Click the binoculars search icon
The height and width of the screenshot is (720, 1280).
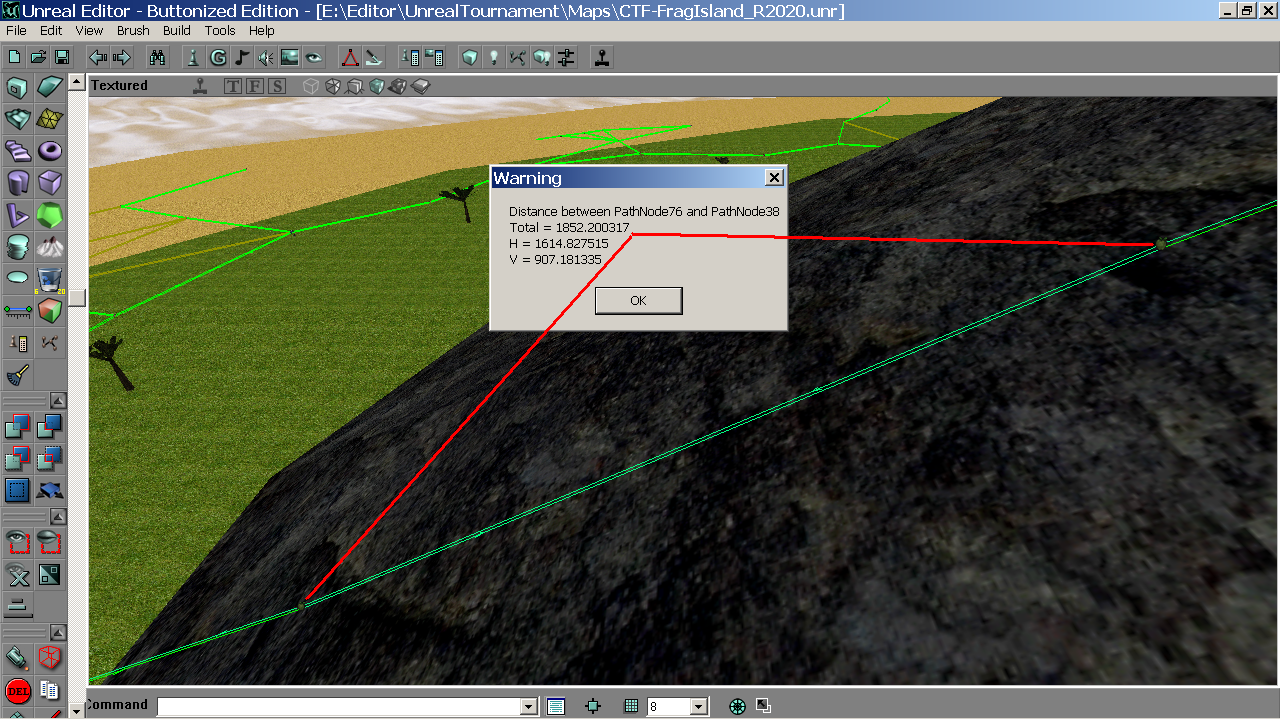click(157, 57)
